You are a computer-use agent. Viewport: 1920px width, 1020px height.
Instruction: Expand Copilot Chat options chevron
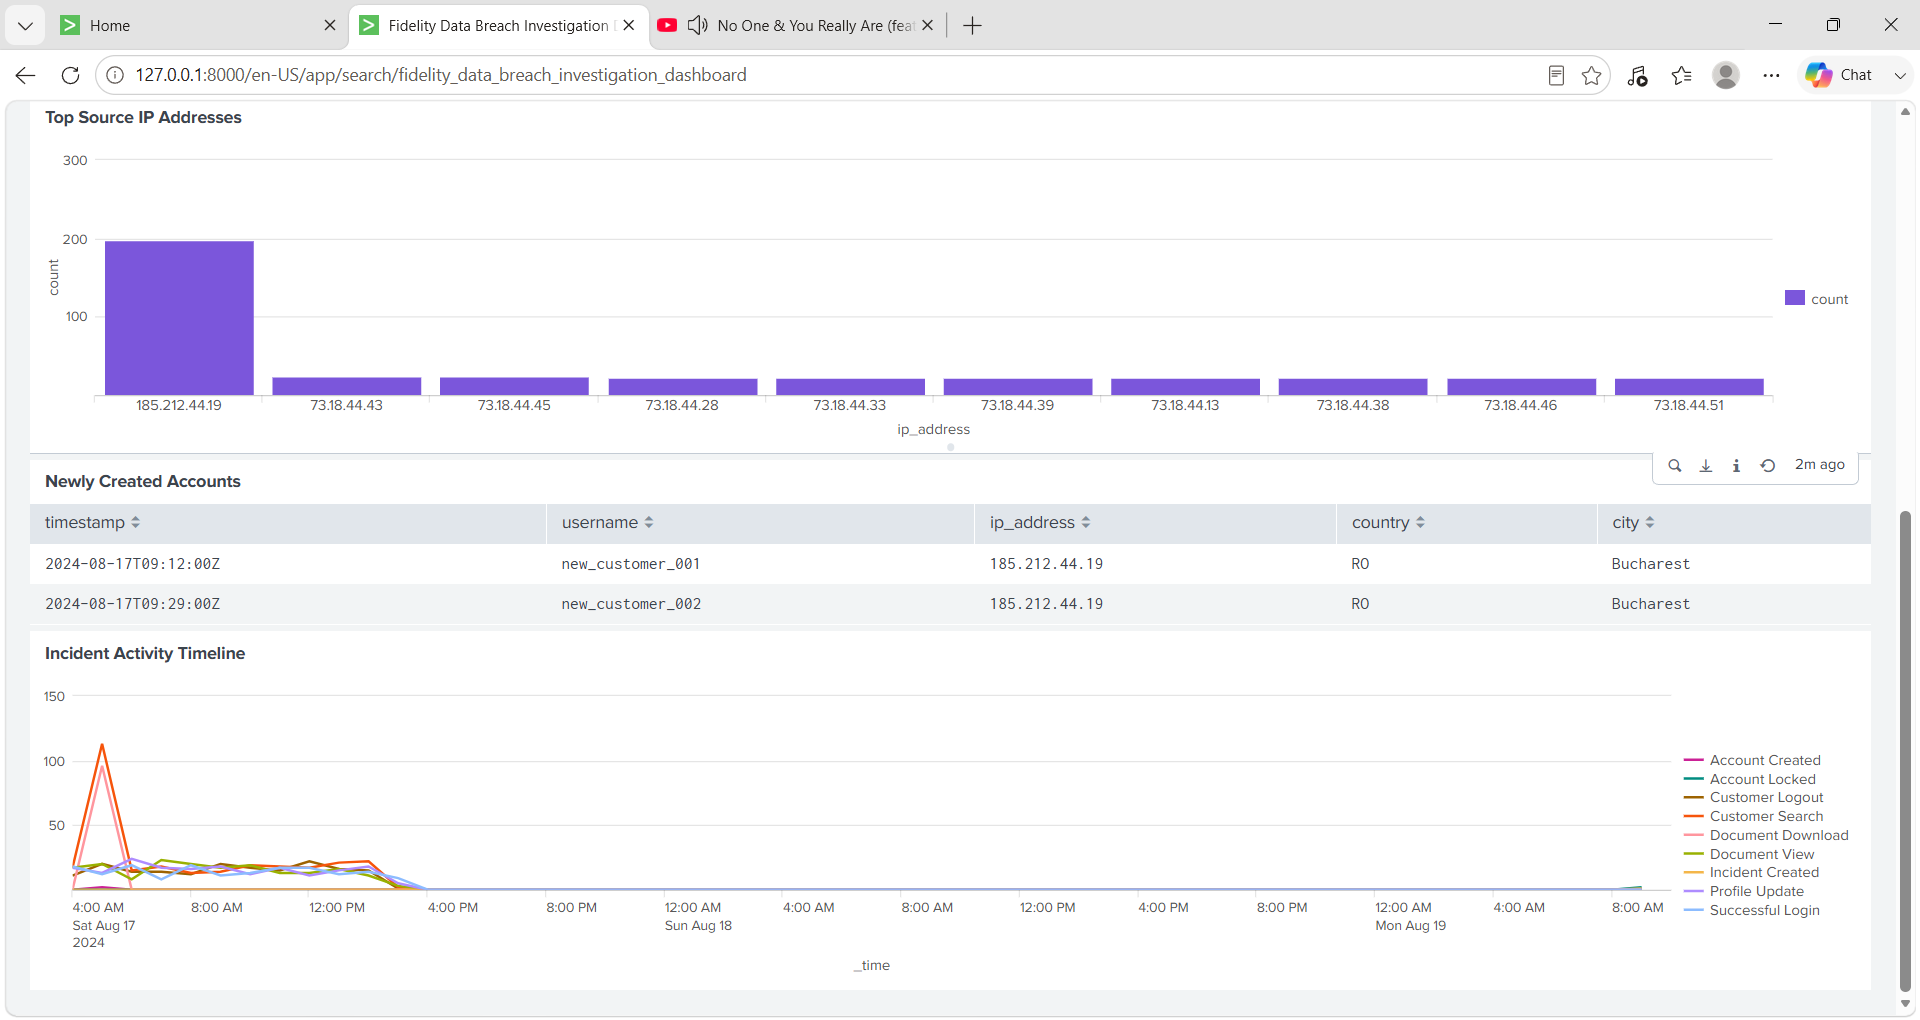[1900, 75]
